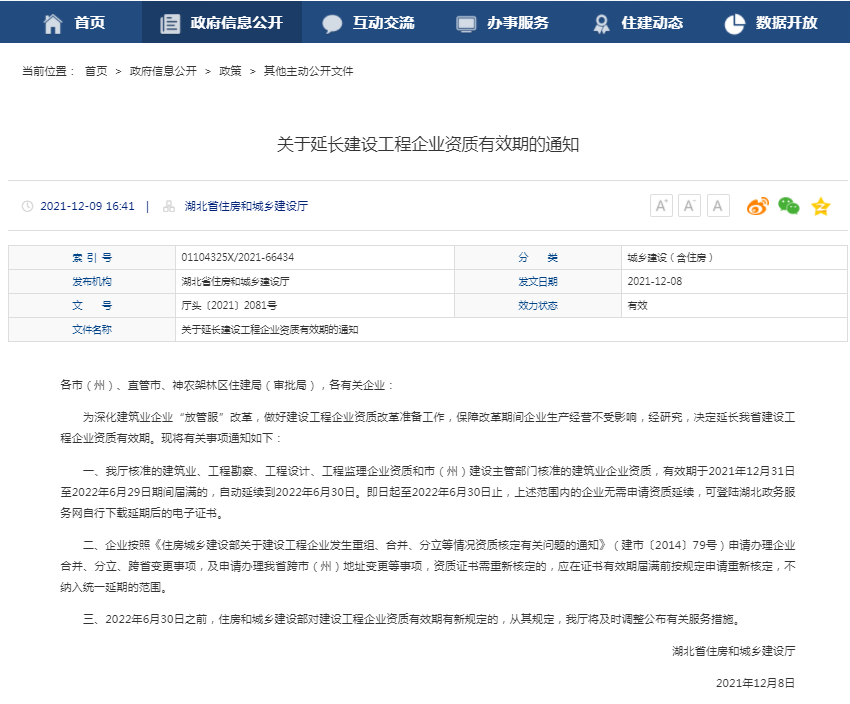Click the A- decrease font size icon
Screen dimensions: 850x704
689,205
